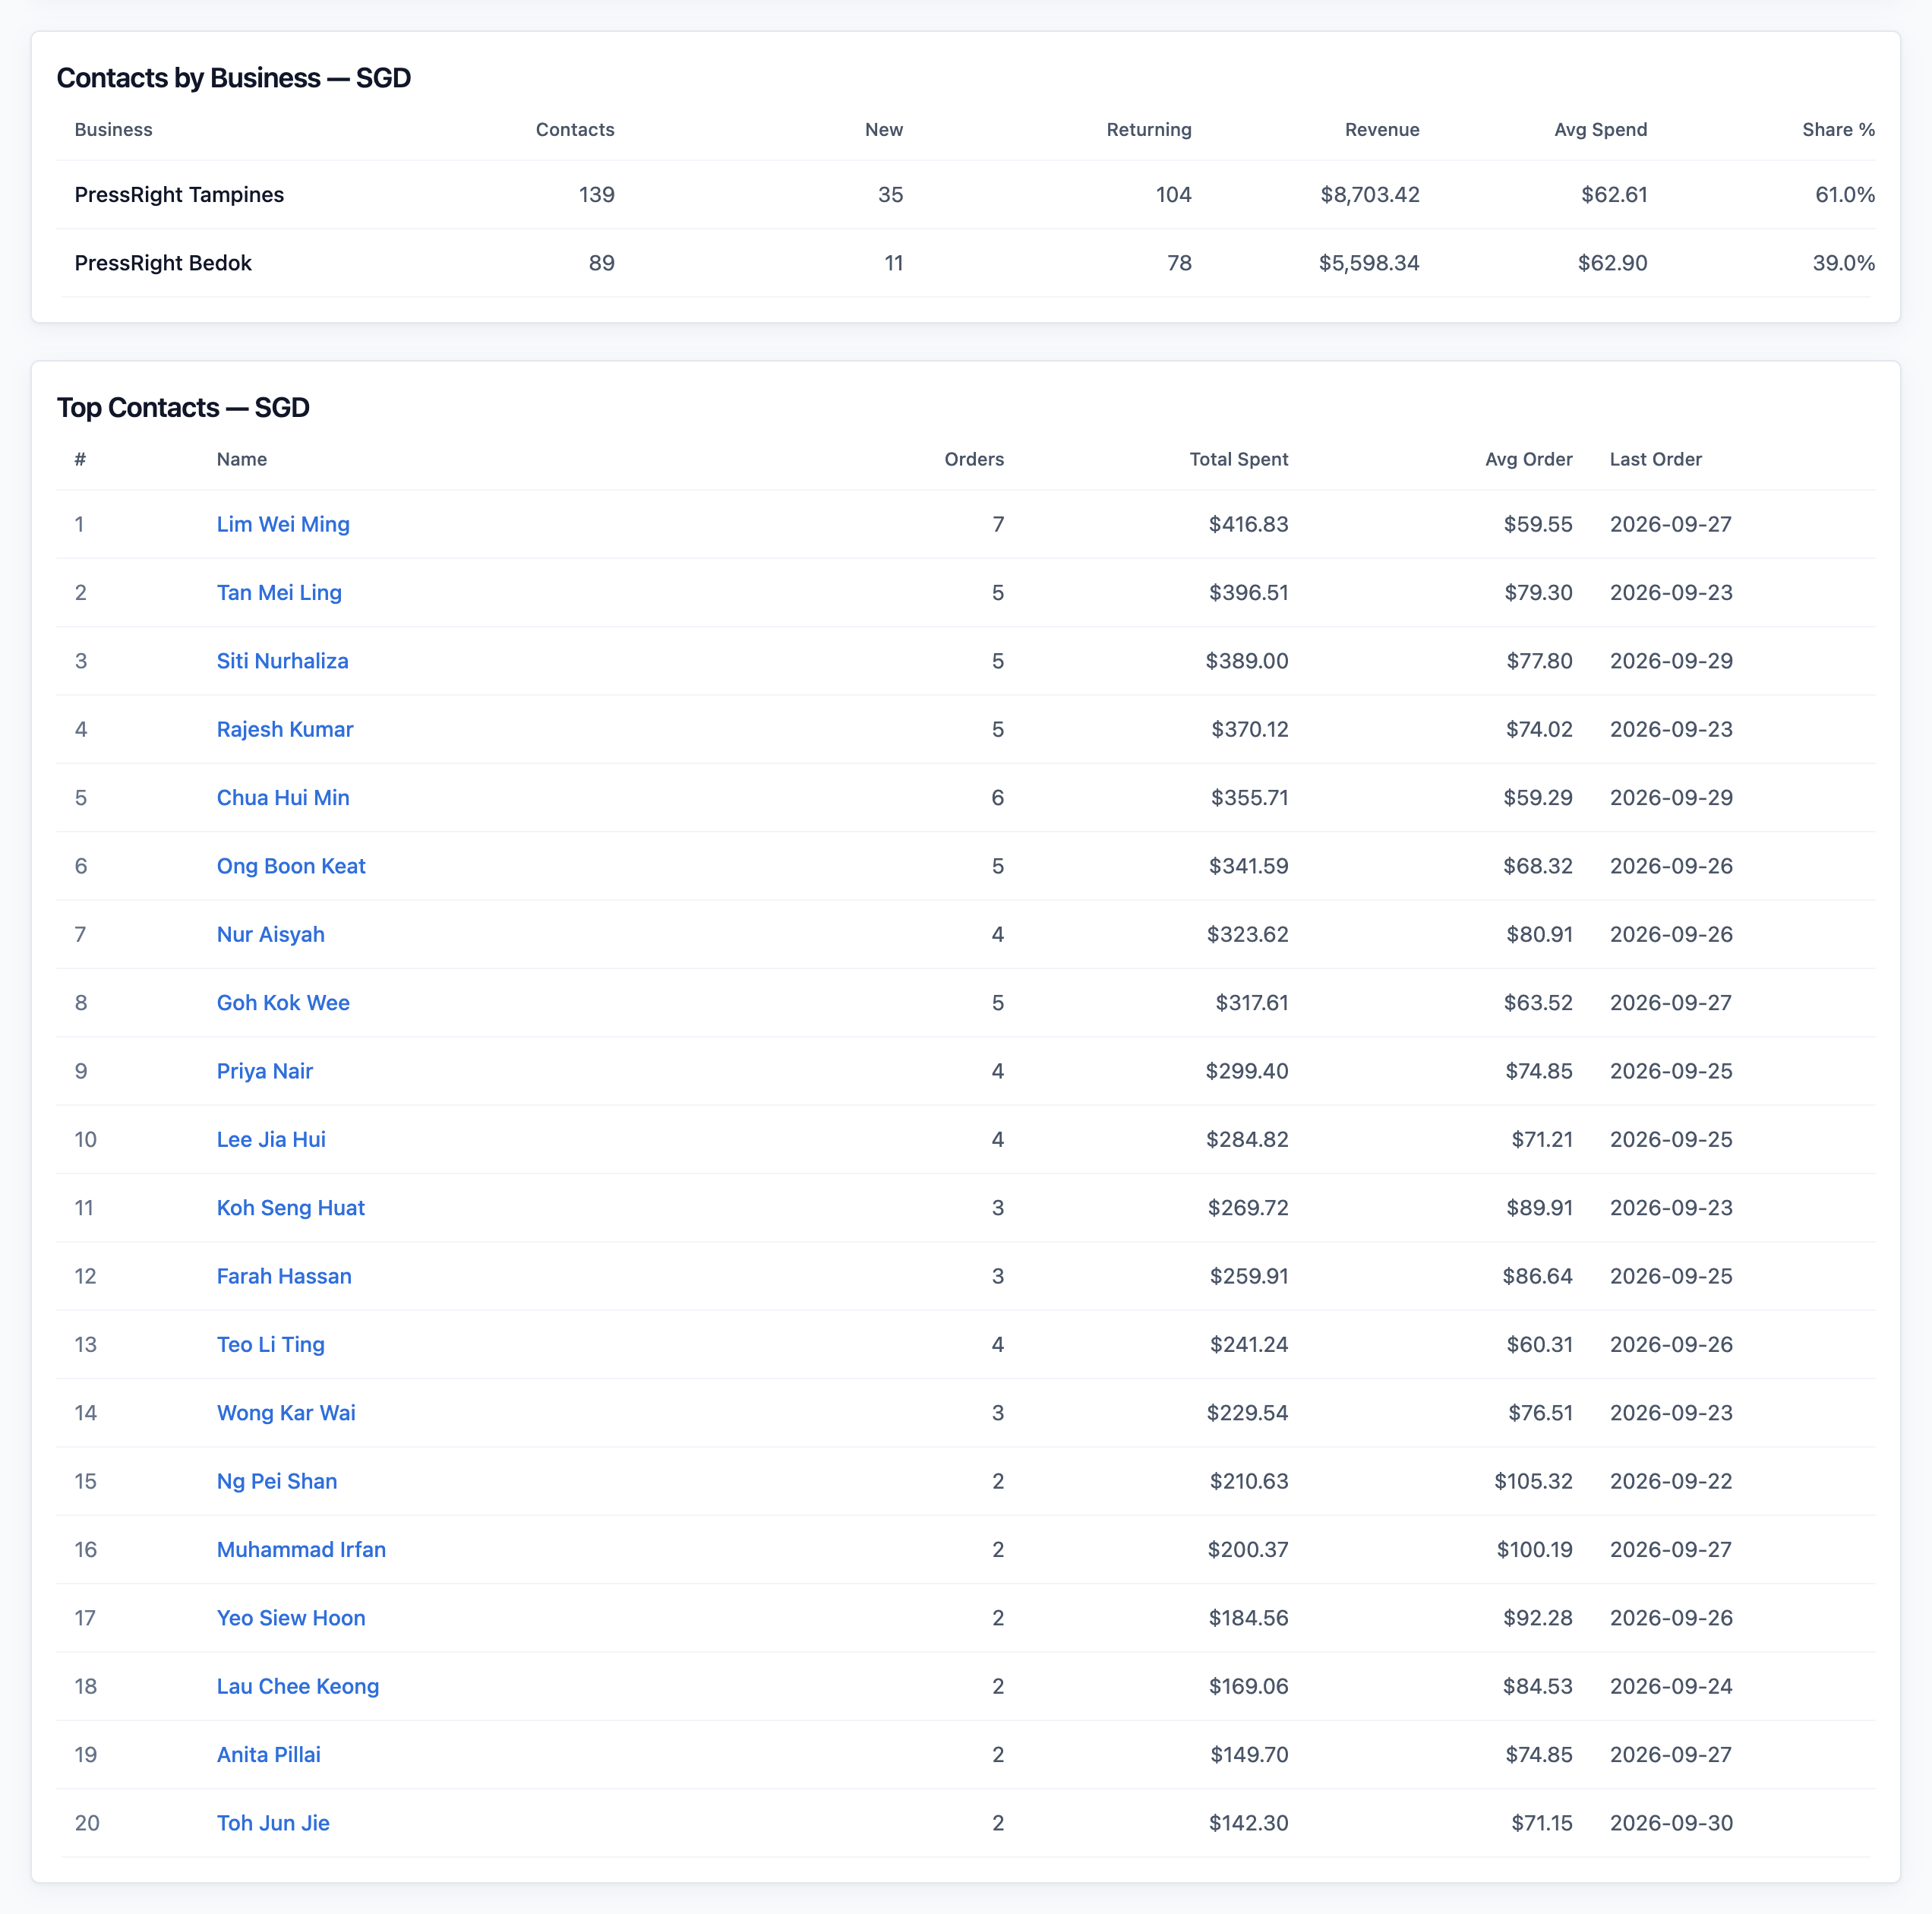Open Siti Nurhaliza contact link
The height and width of the screenshot is (1914, 1932).
click(282, 661)
